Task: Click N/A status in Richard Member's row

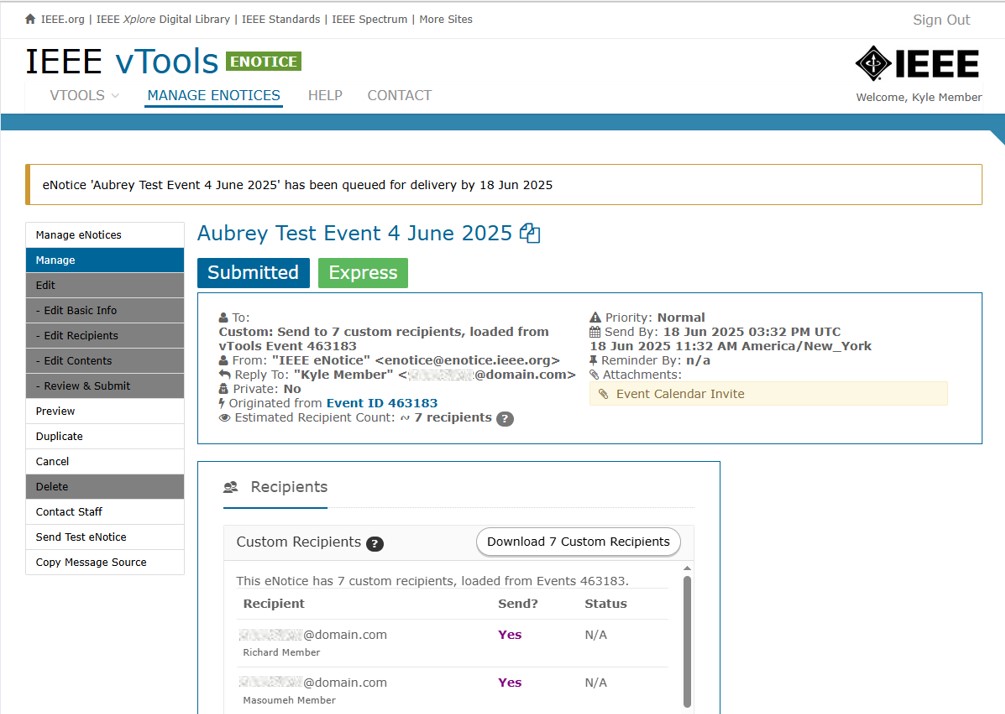Action: tap(595, 635)
